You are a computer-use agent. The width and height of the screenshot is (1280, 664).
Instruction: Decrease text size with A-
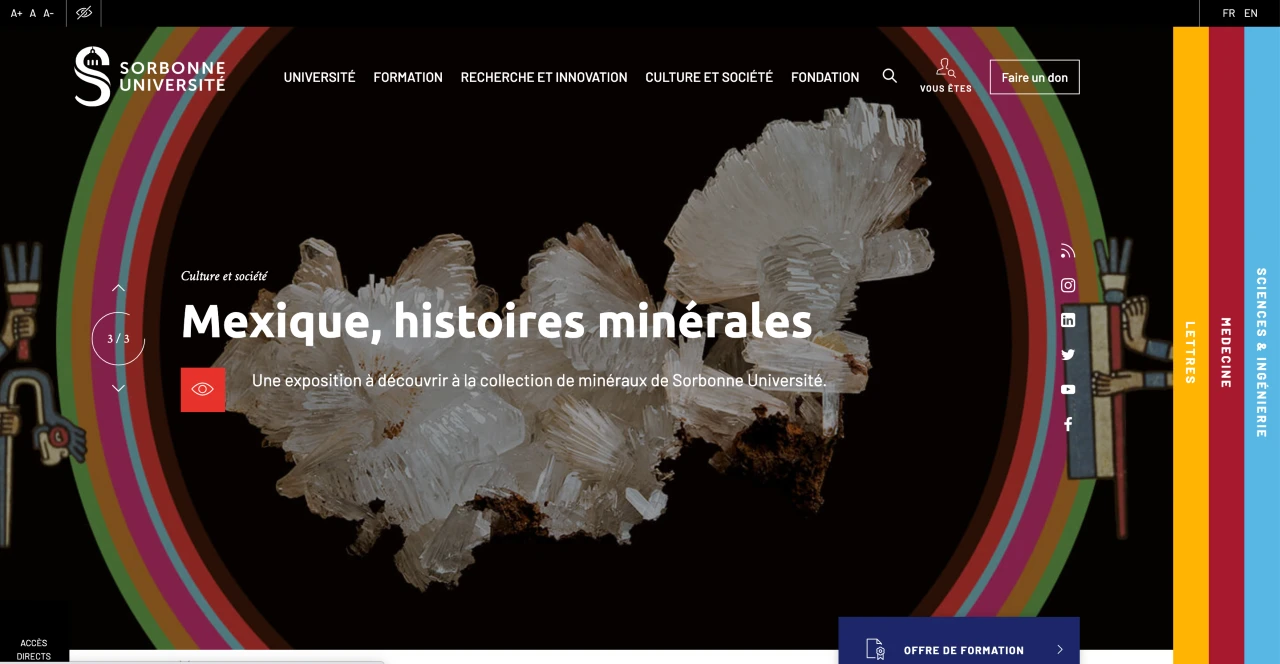tap(48, 13)
